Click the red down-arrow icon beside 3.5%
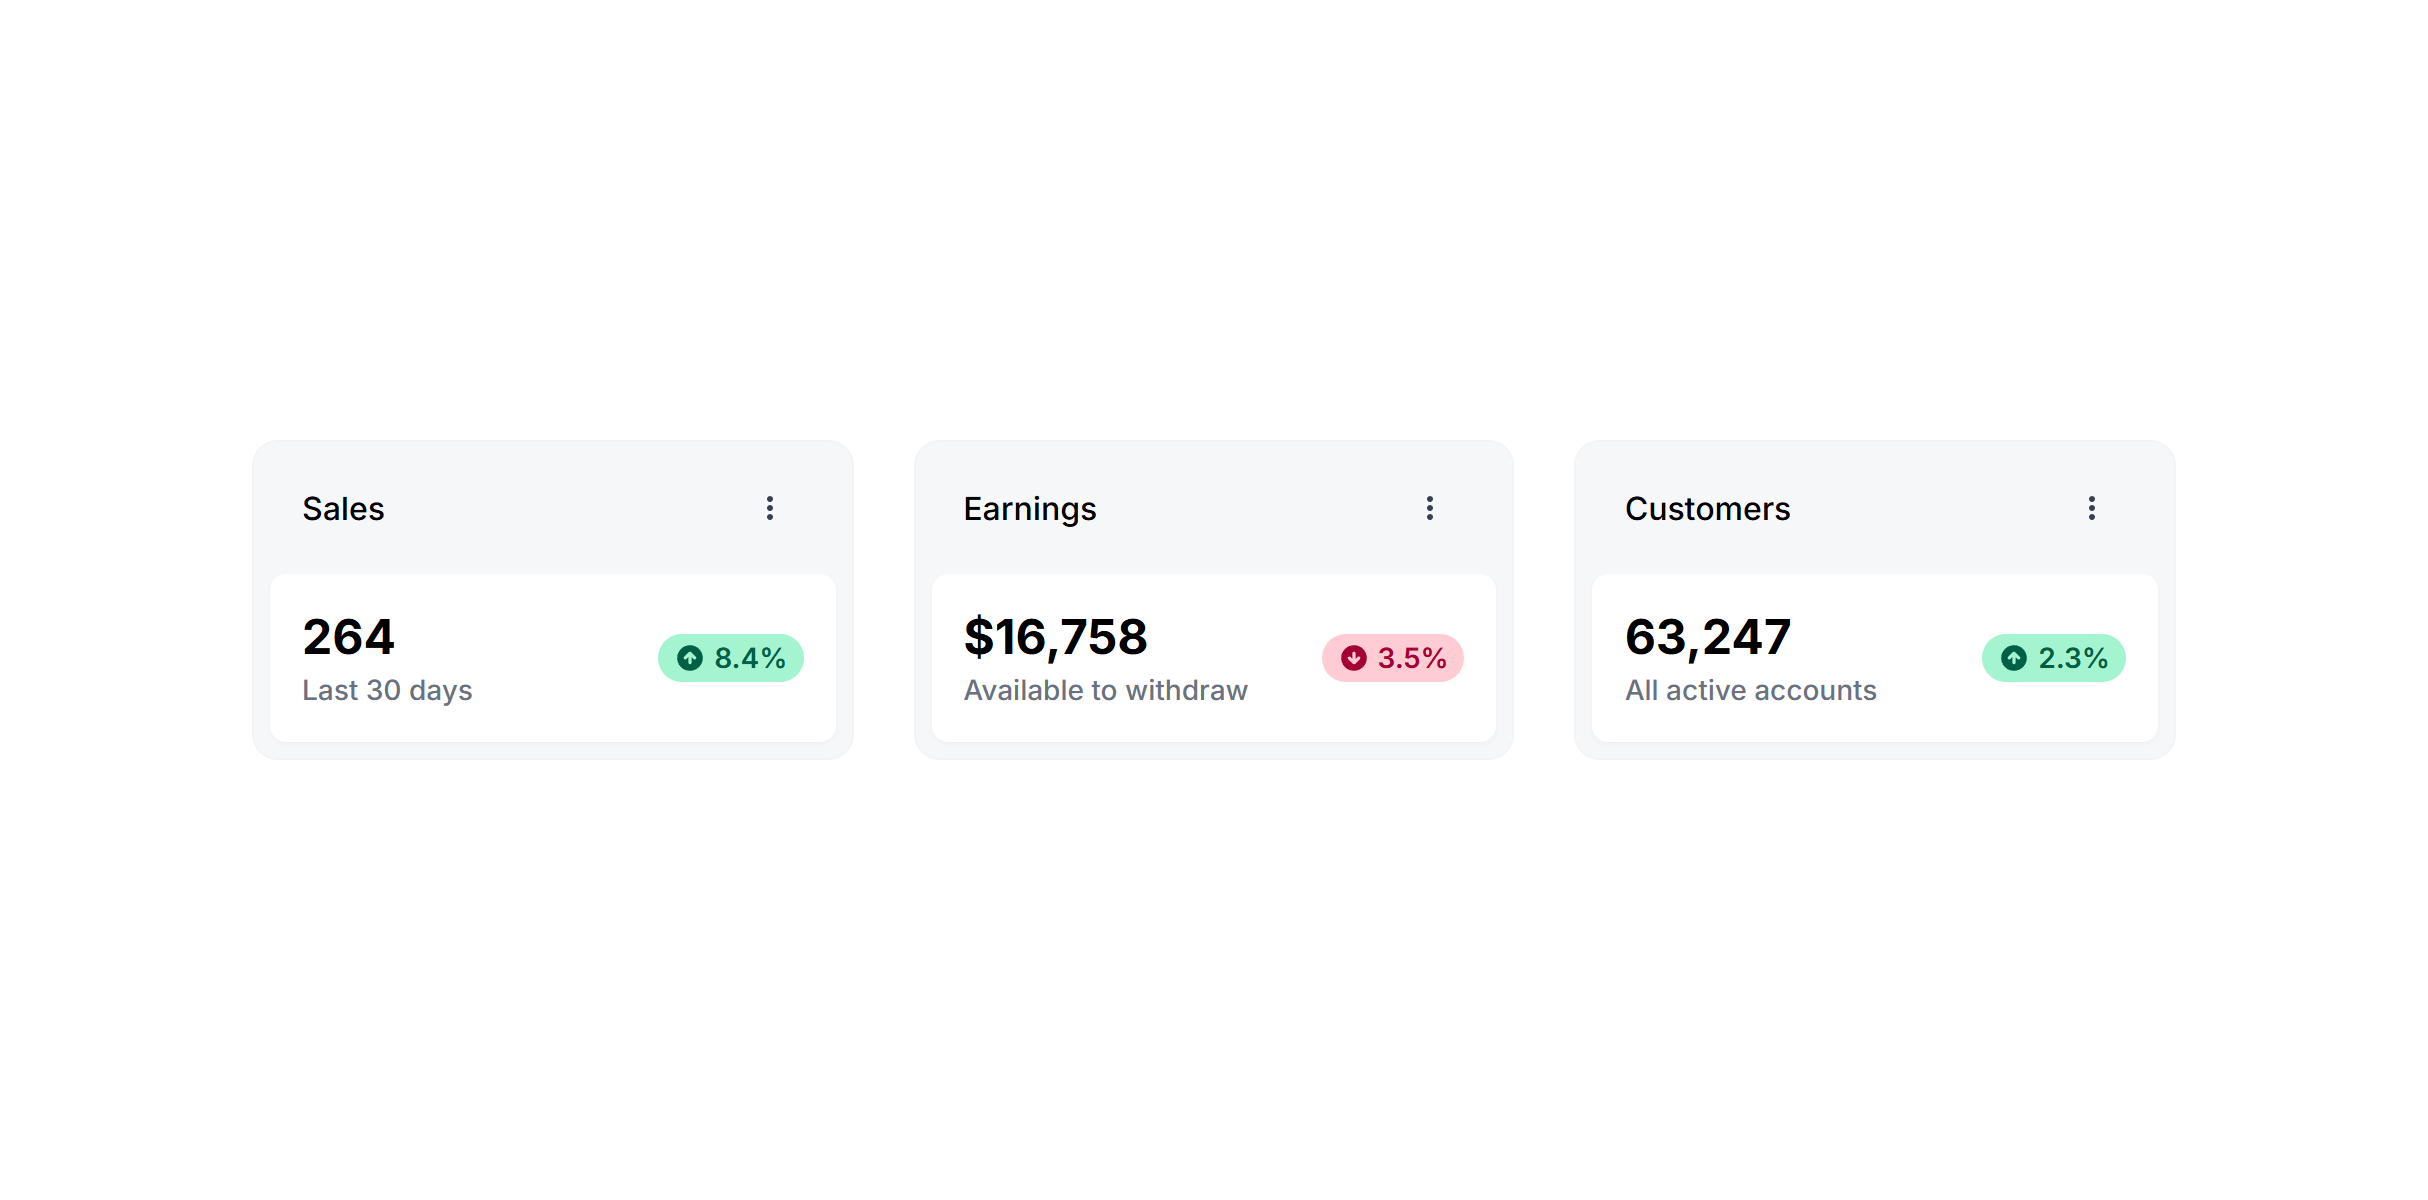Screen dimensions: 2428x1200 [1354, 658]
